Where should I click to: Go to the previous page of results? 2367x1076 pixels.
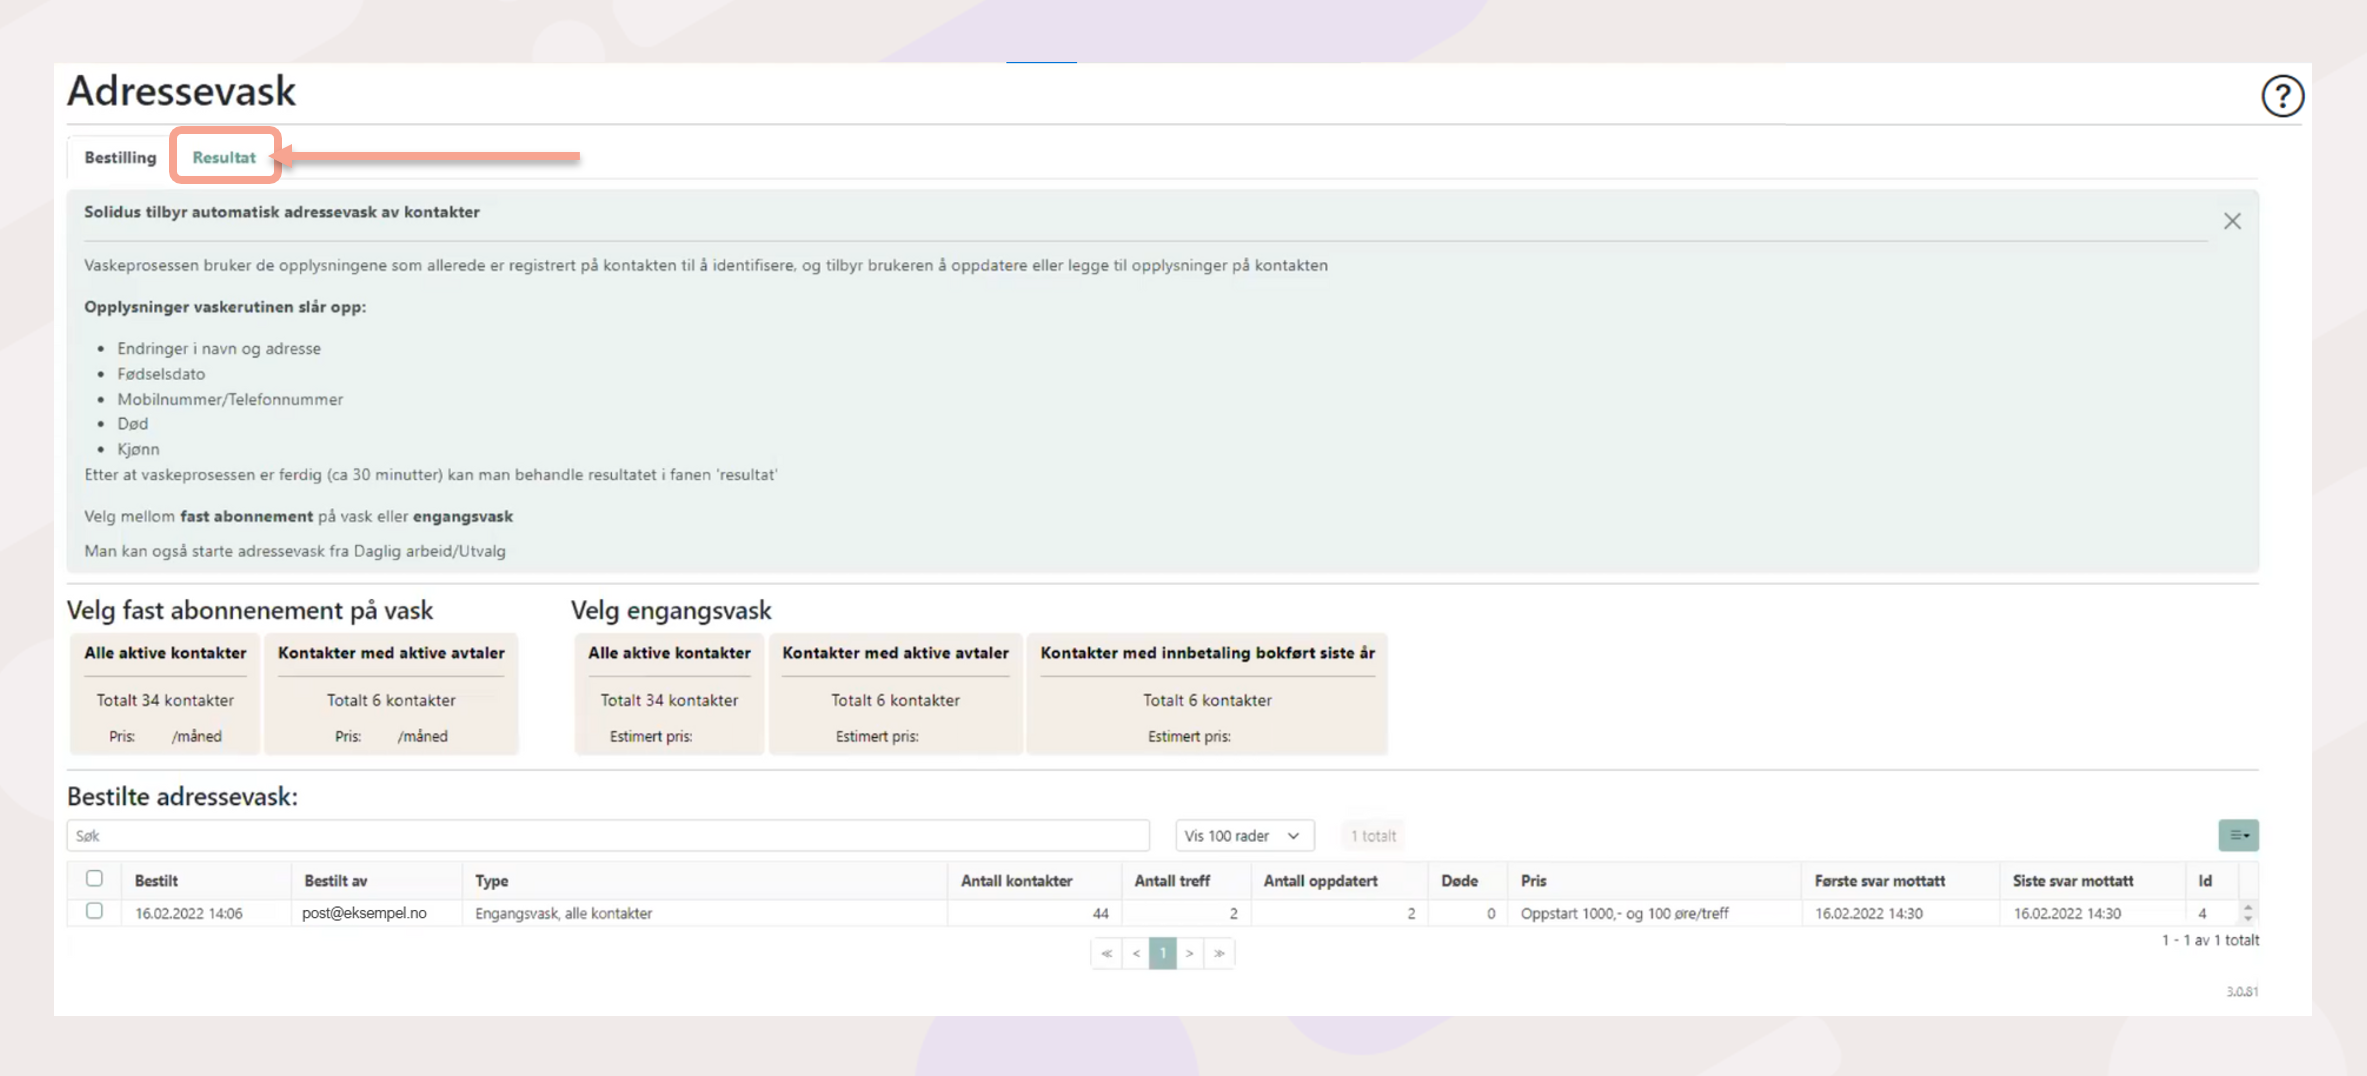[x=1135, y=953]
